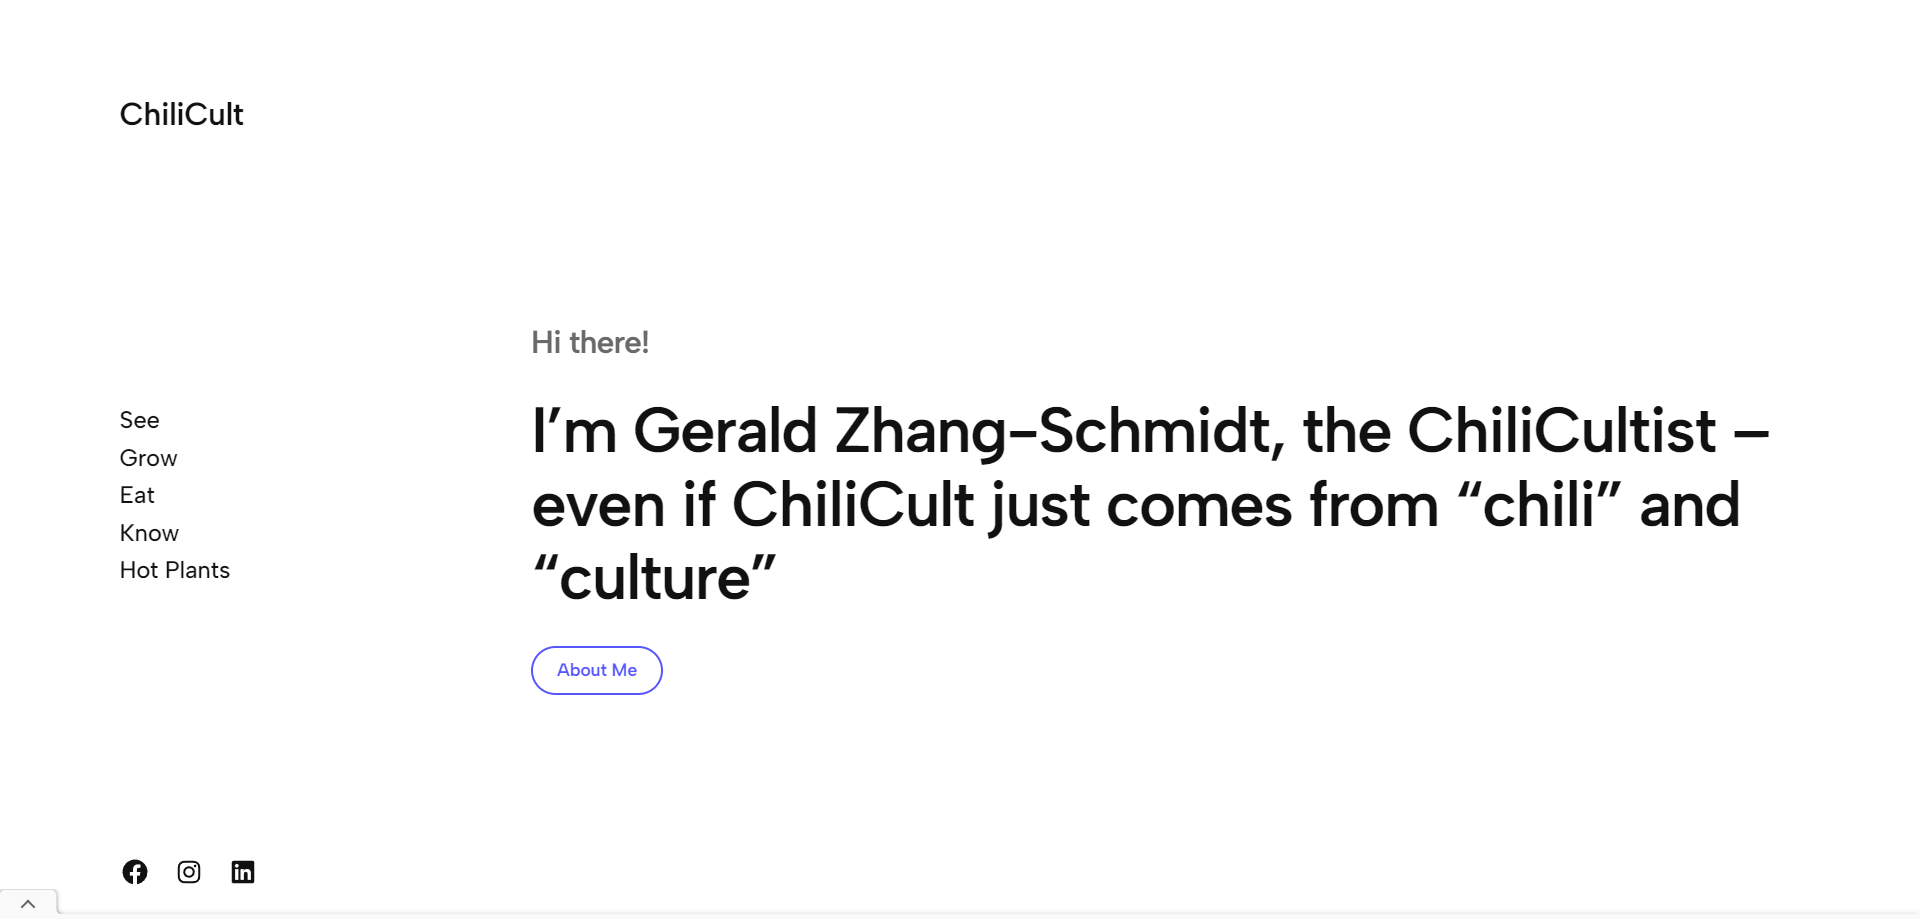Screen dimensions: 1920x919
Task: Click the quoted word "chili" in headline
Action: tap(1539, 504)
